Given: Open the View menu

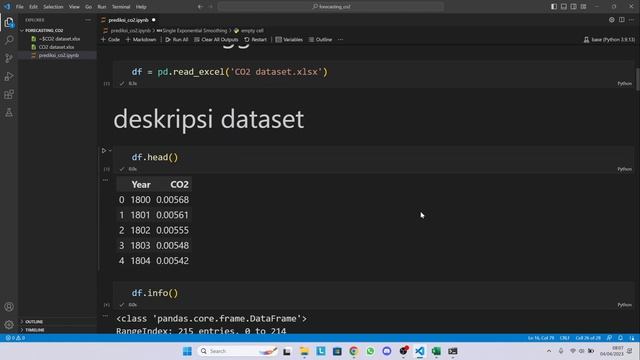Looking at the screenshot, I should [x=74, y=7].
